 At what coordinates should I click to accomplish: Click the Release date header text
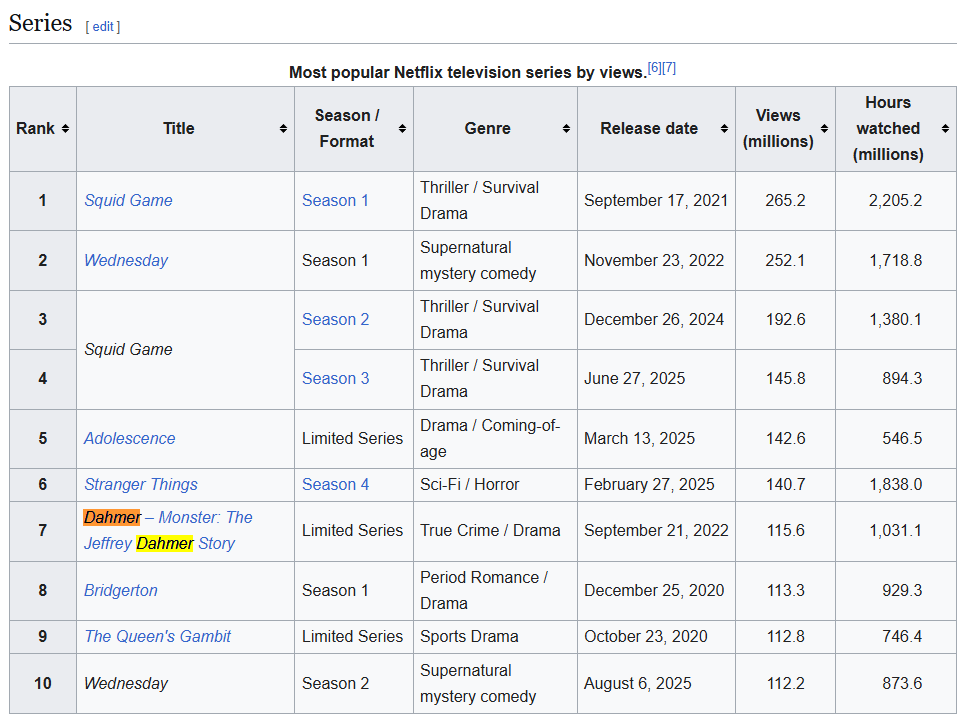point(649,129)
